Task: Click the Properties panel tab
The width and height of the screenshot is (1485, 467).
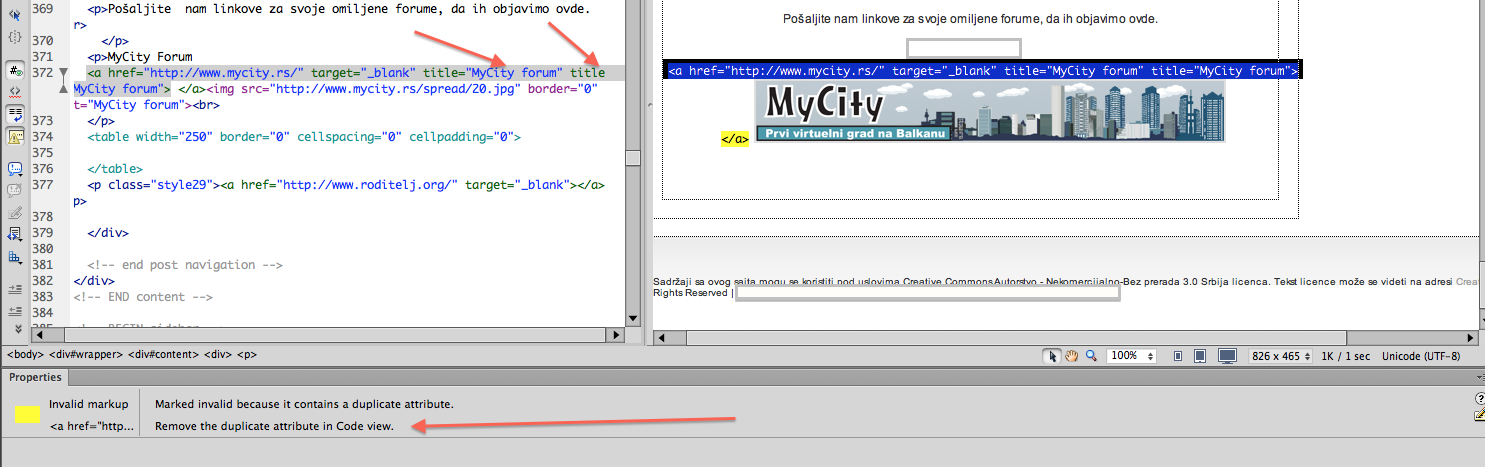Action: [x=36, y=377]
